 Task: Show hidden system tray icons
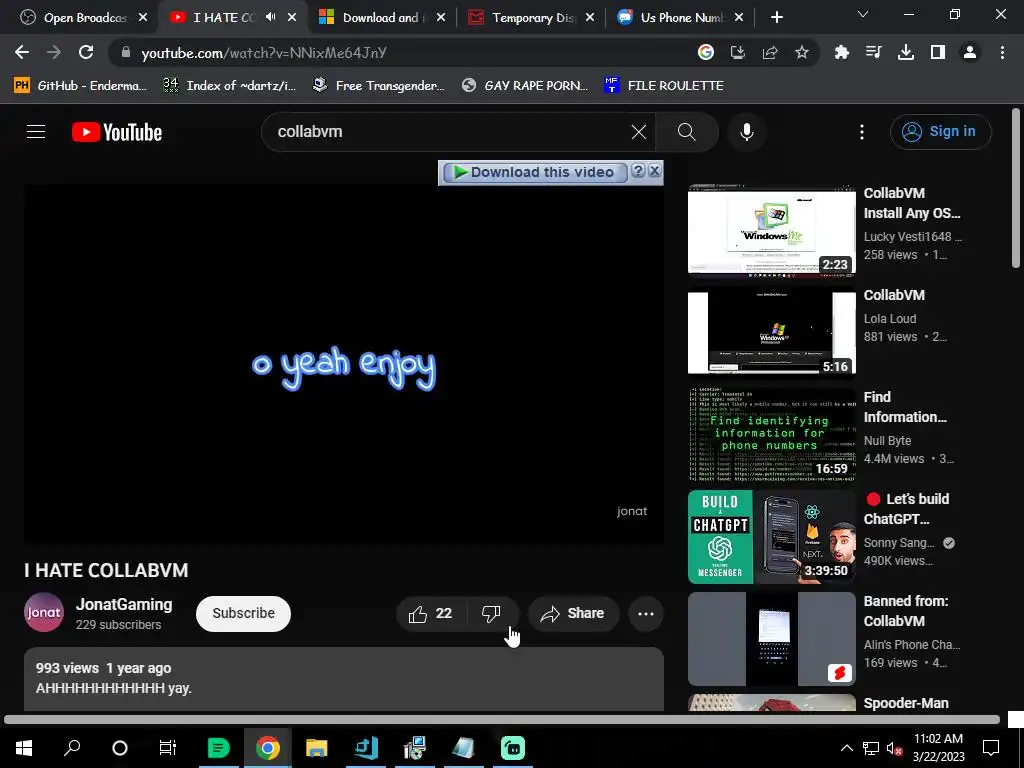pos(846,748)
